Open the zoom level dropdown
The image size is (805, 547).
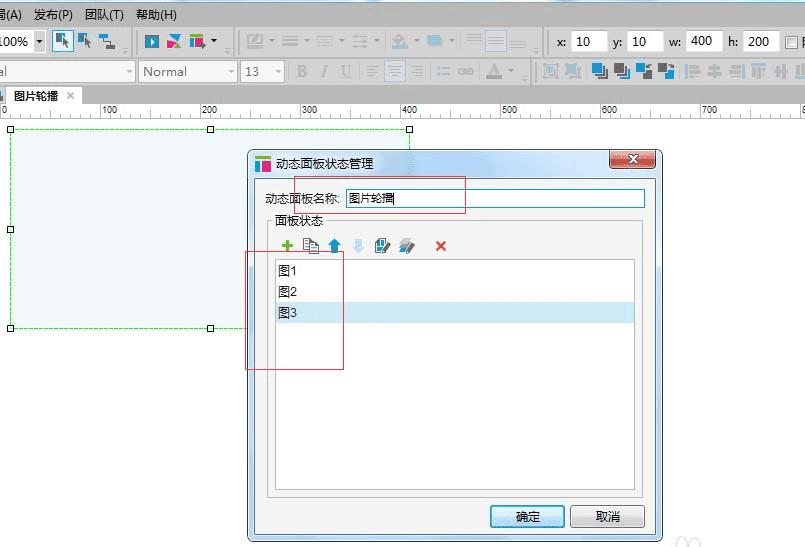[39, 41]
